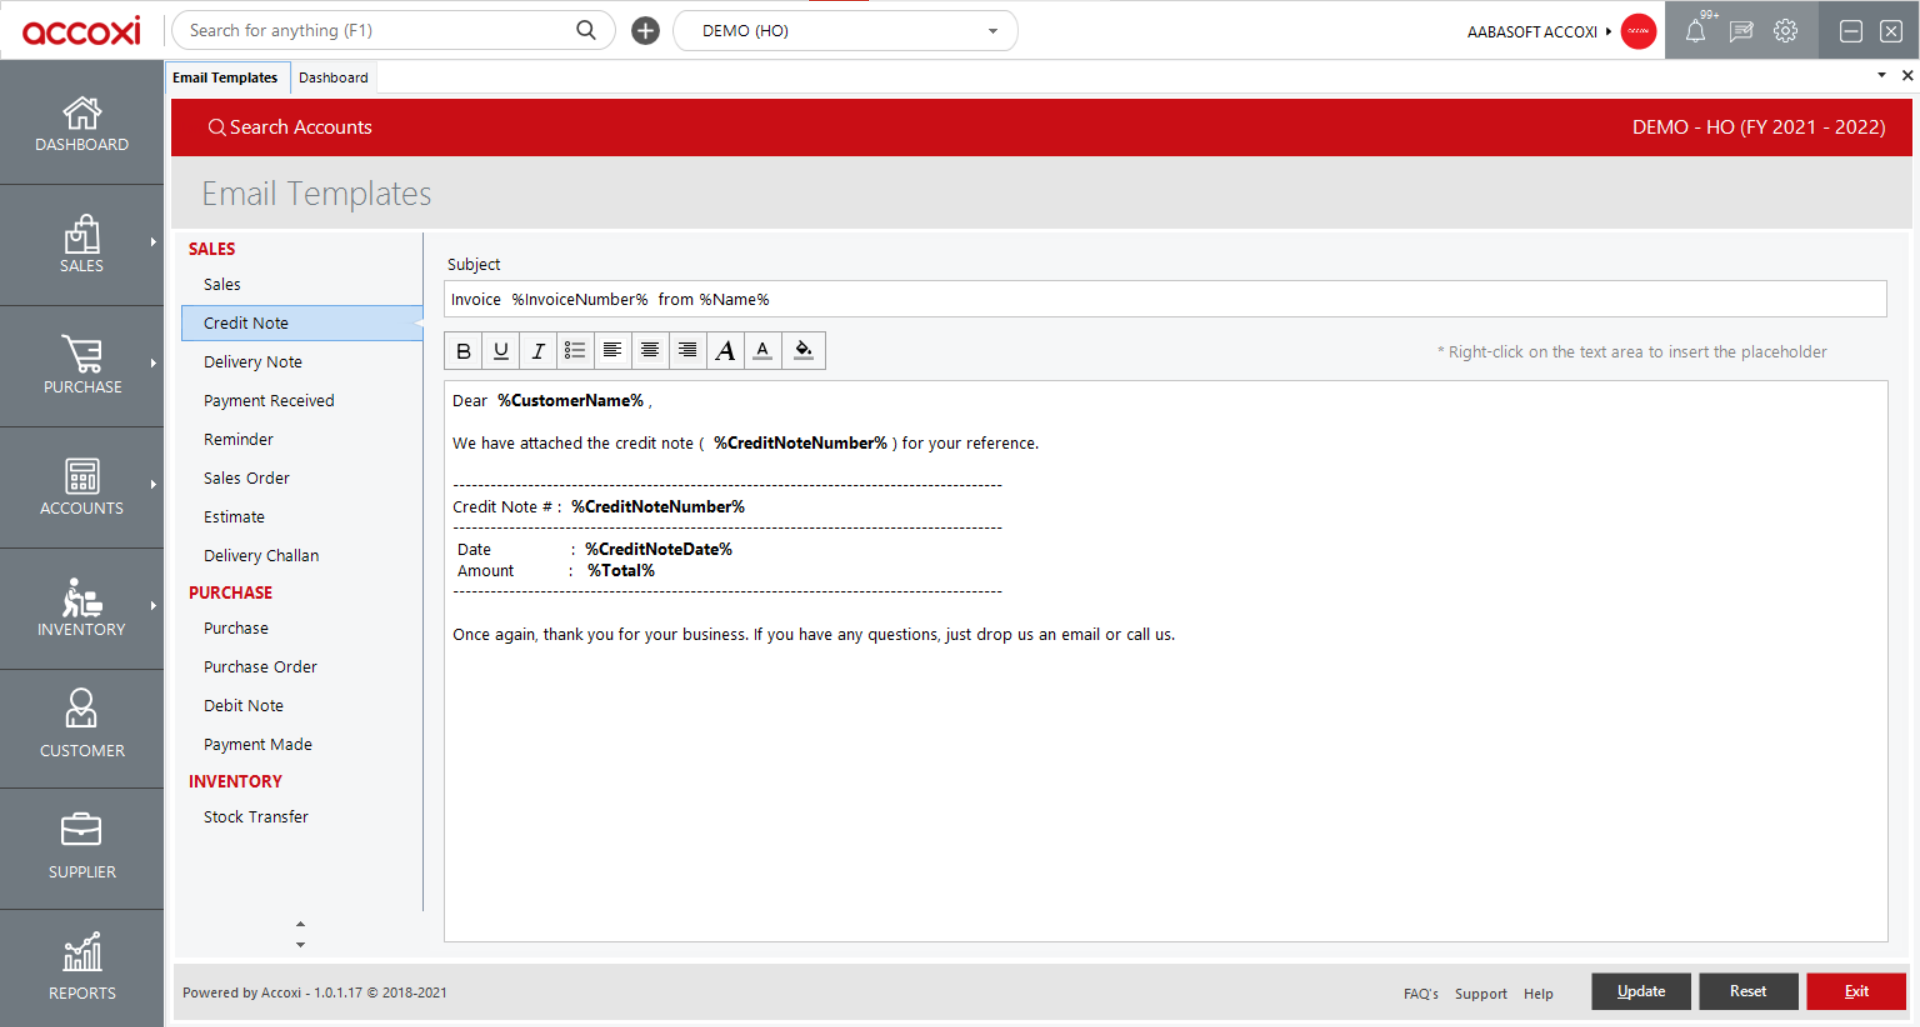Open the Help link
The image size is (1920, 1027).
point(1538,993)
